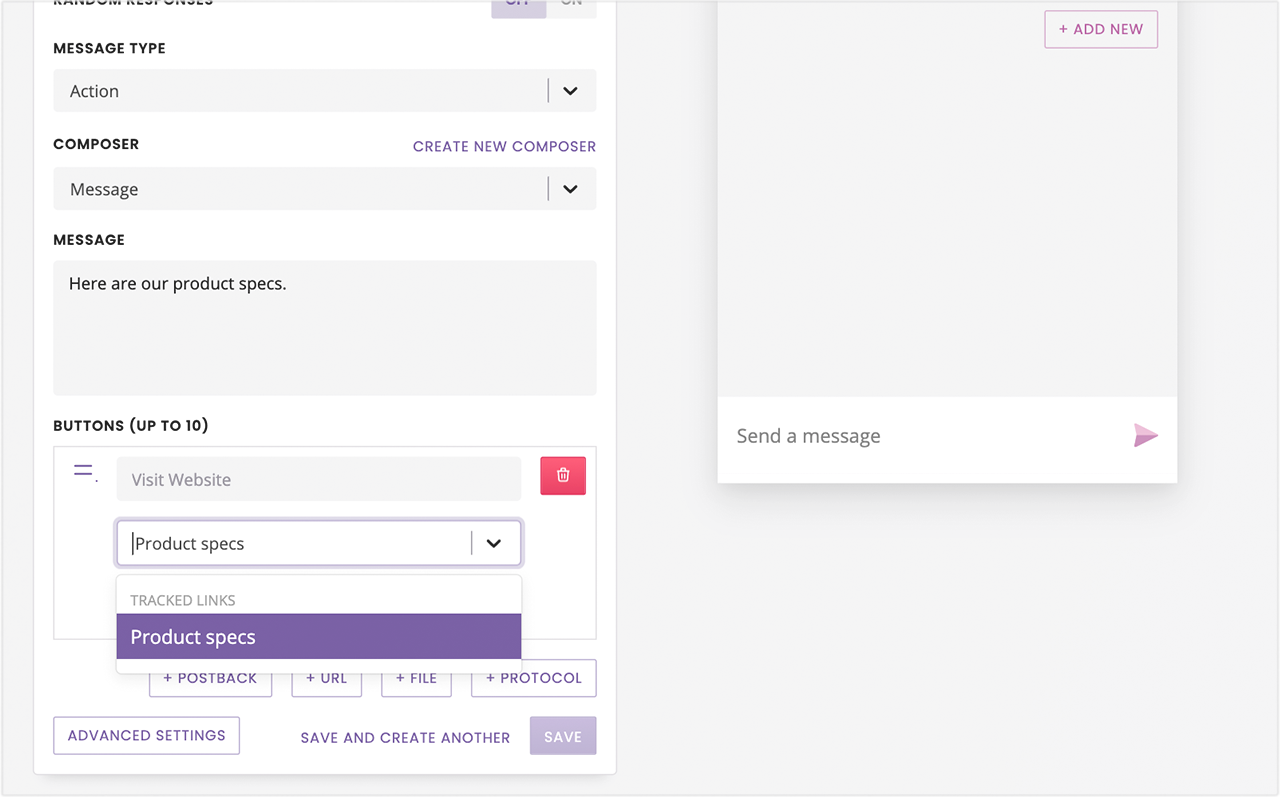Screen dimensions: 1280x797
Task: Expand the tracked link selector for the button
Action: tap(318, 543)
